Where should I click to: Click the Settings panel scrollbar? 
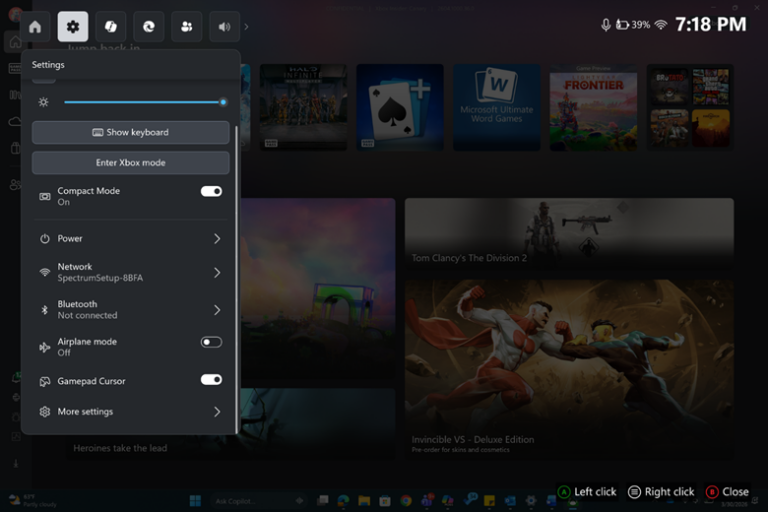coord(237,279)
